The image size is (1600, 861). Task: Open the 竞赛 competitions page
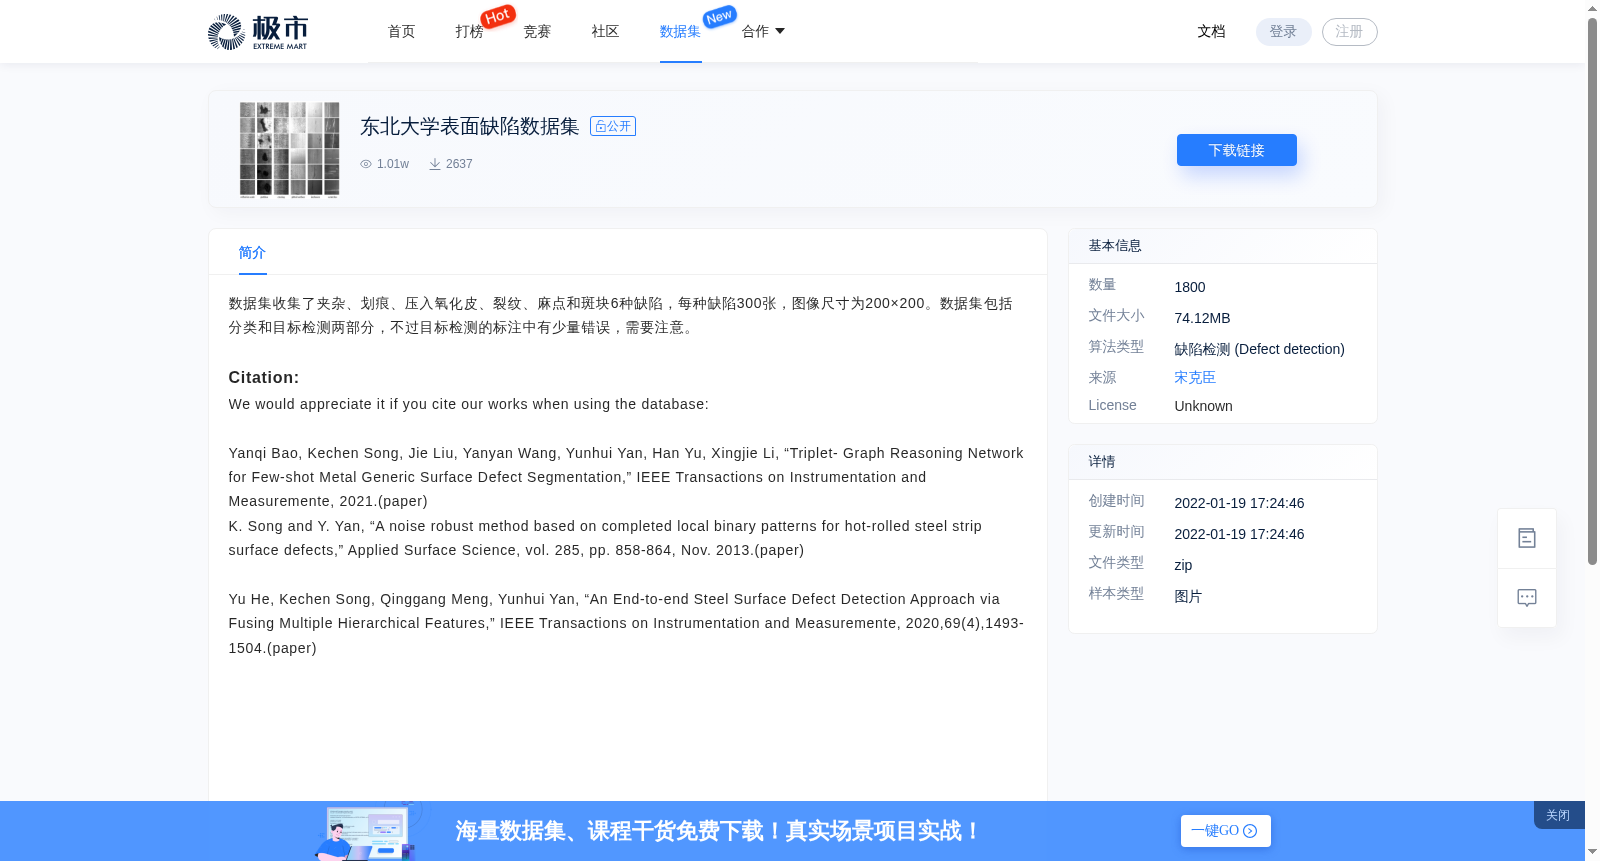pos(537,32)
